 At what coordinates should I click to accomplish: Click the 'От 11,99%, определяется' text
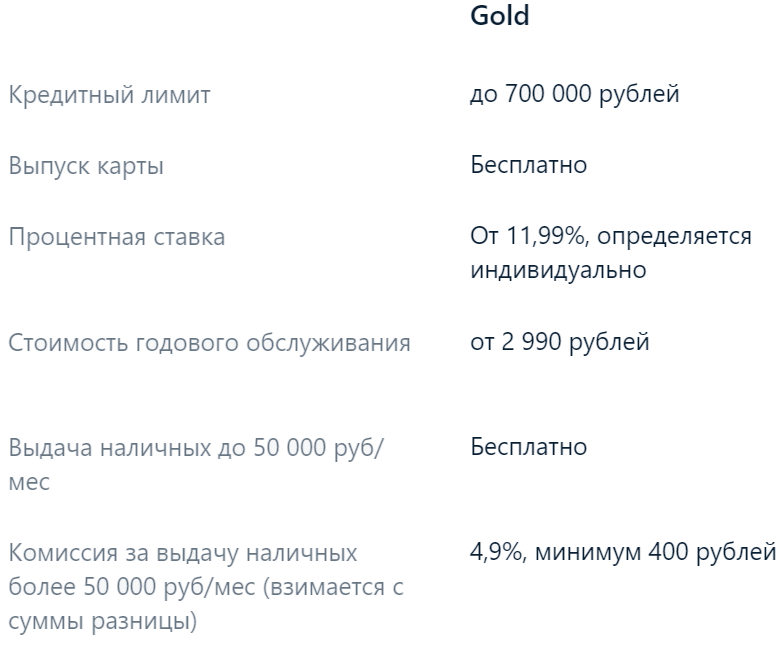611,236
